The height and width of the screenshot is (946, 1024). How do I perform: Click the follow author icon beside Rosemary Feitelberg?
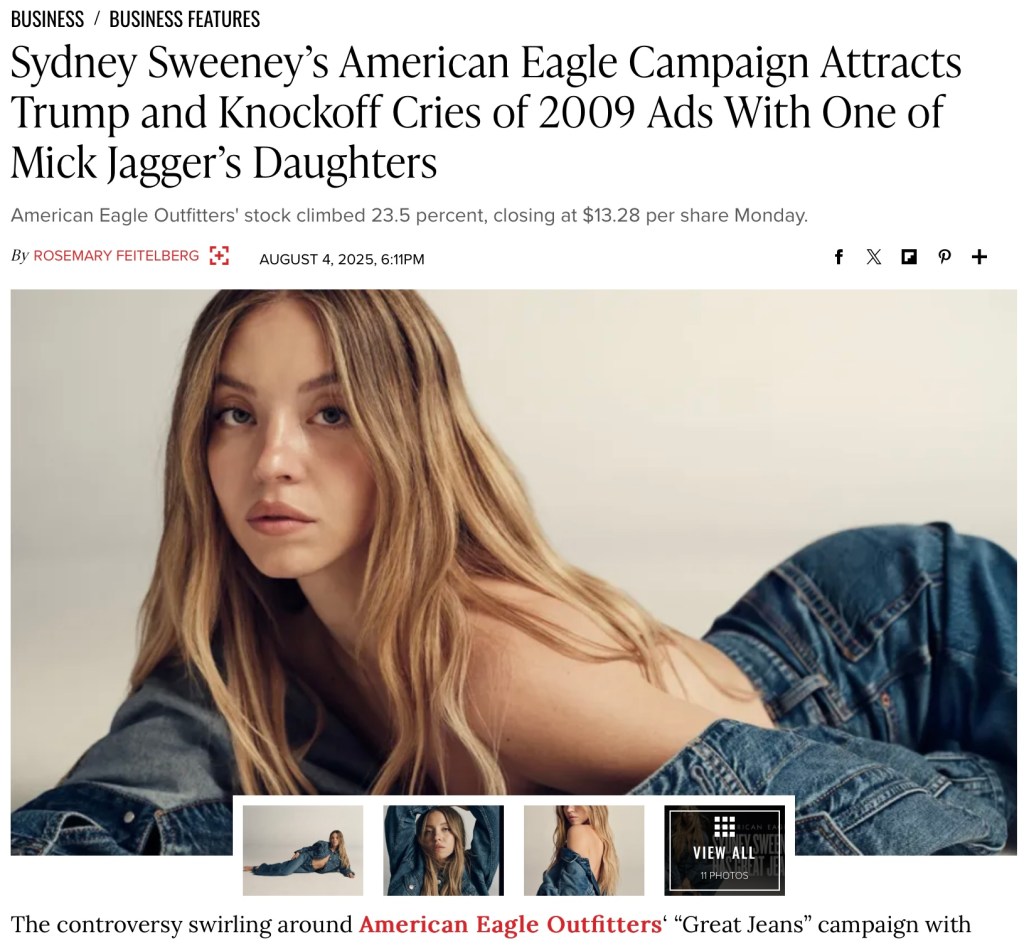(219, 256)
